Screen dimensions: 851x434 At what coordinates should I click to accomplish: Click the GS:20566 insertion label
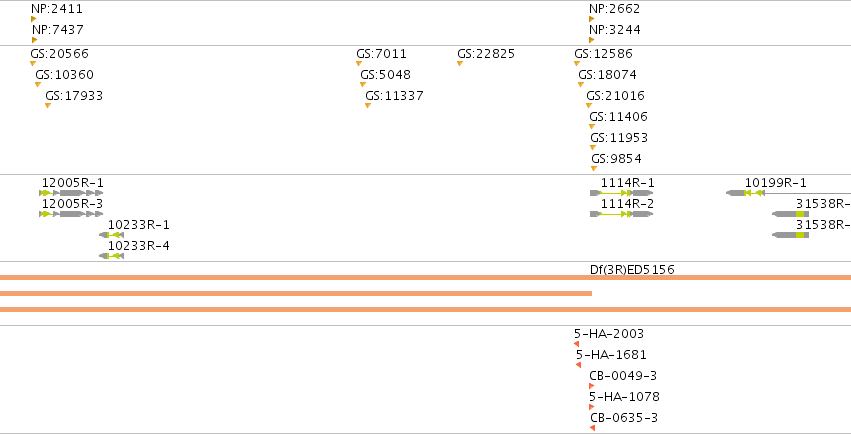click(59, 54)
